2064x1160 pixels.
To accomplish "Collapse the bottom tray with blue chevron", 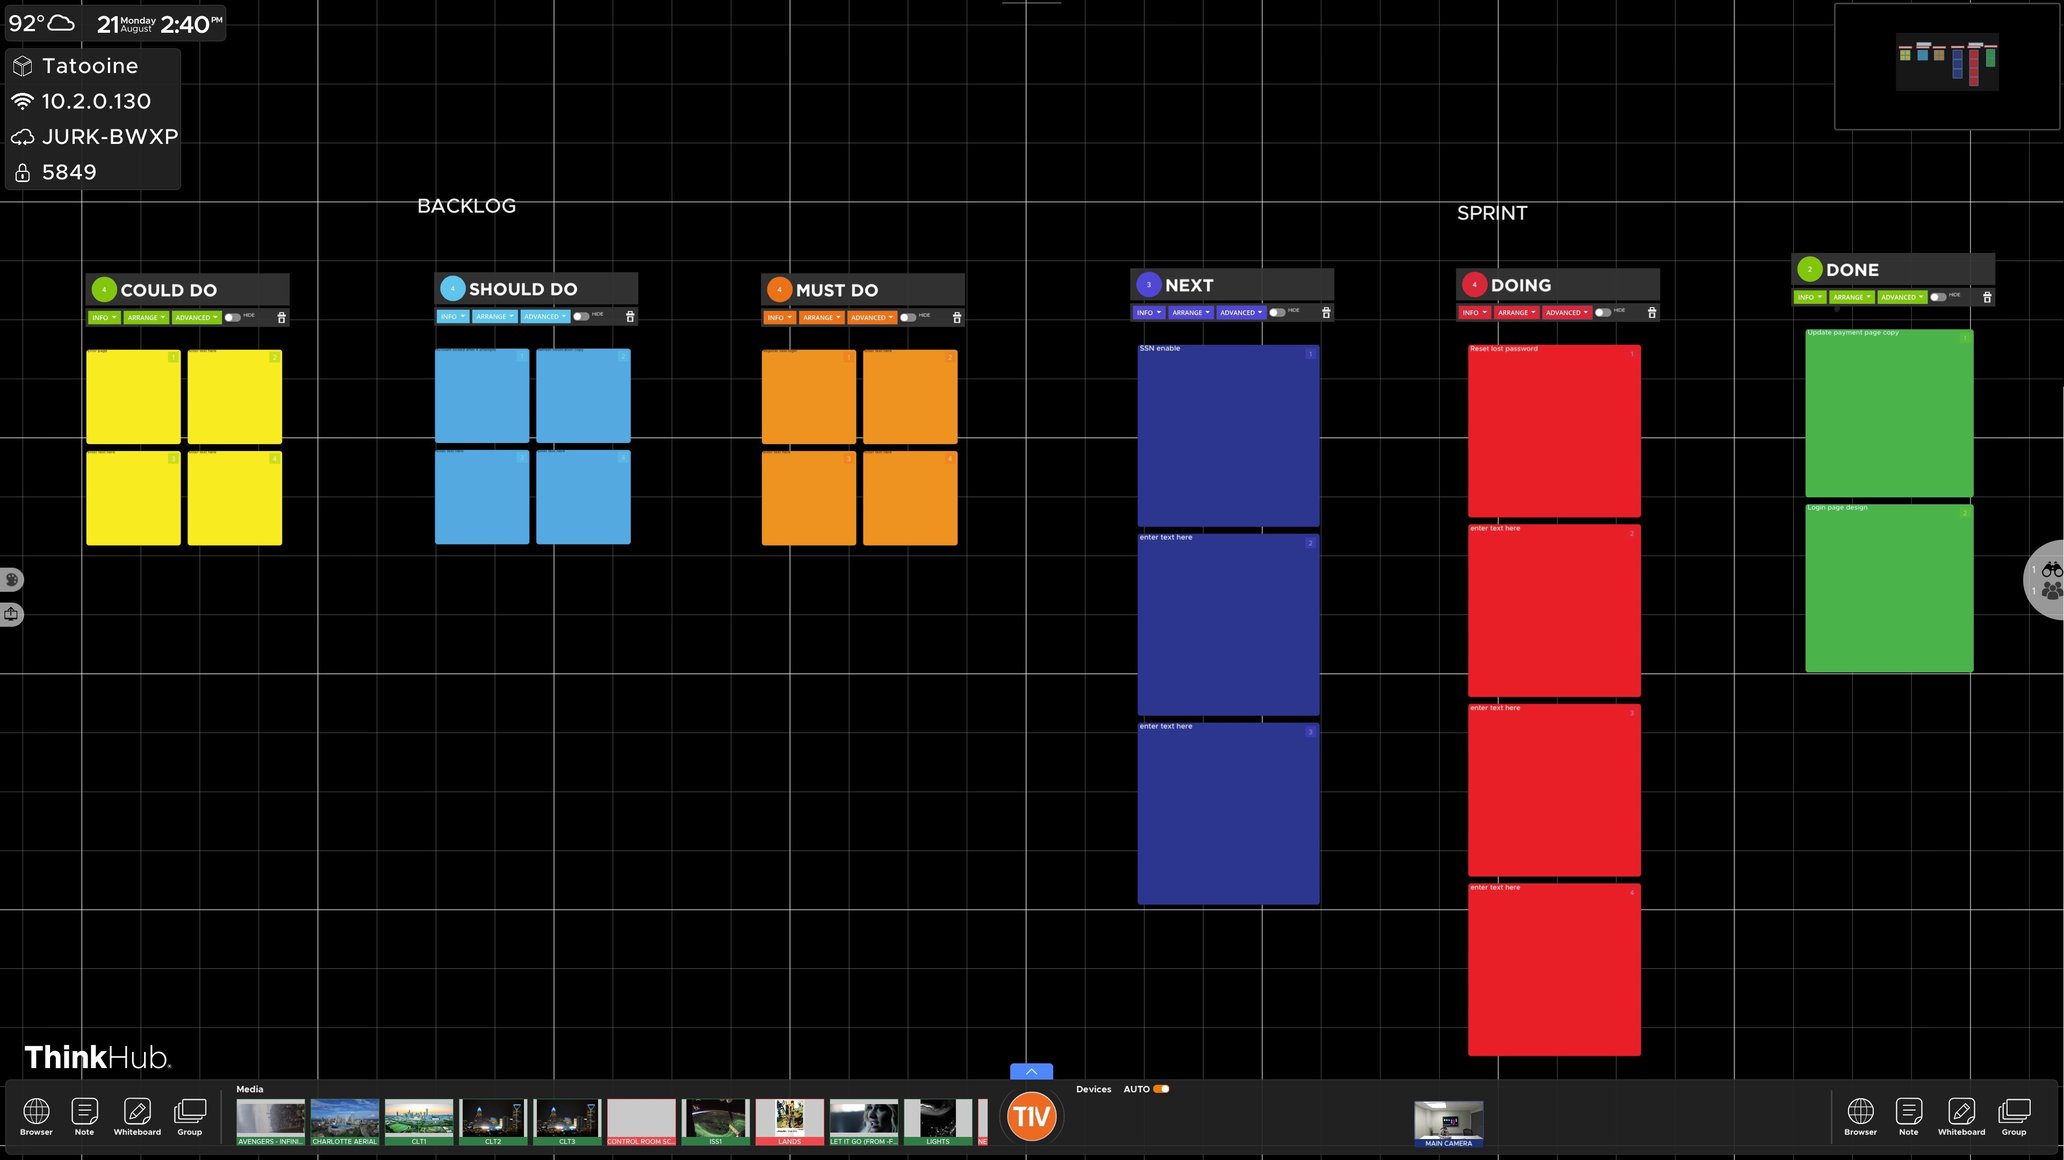I will (1031, 1071).
